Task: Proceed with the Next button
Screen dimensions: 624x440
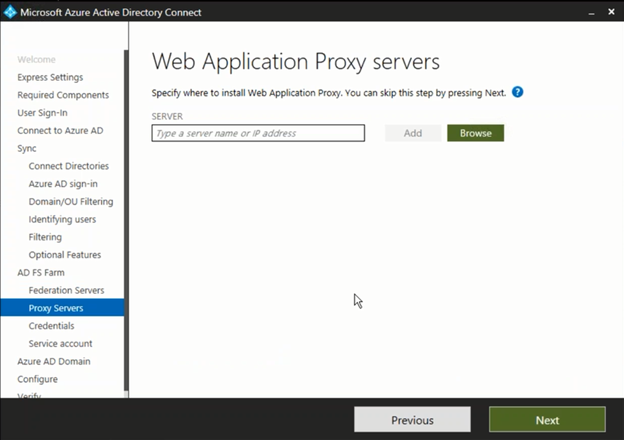Action: pyautogui.click(x=547, y=419)
